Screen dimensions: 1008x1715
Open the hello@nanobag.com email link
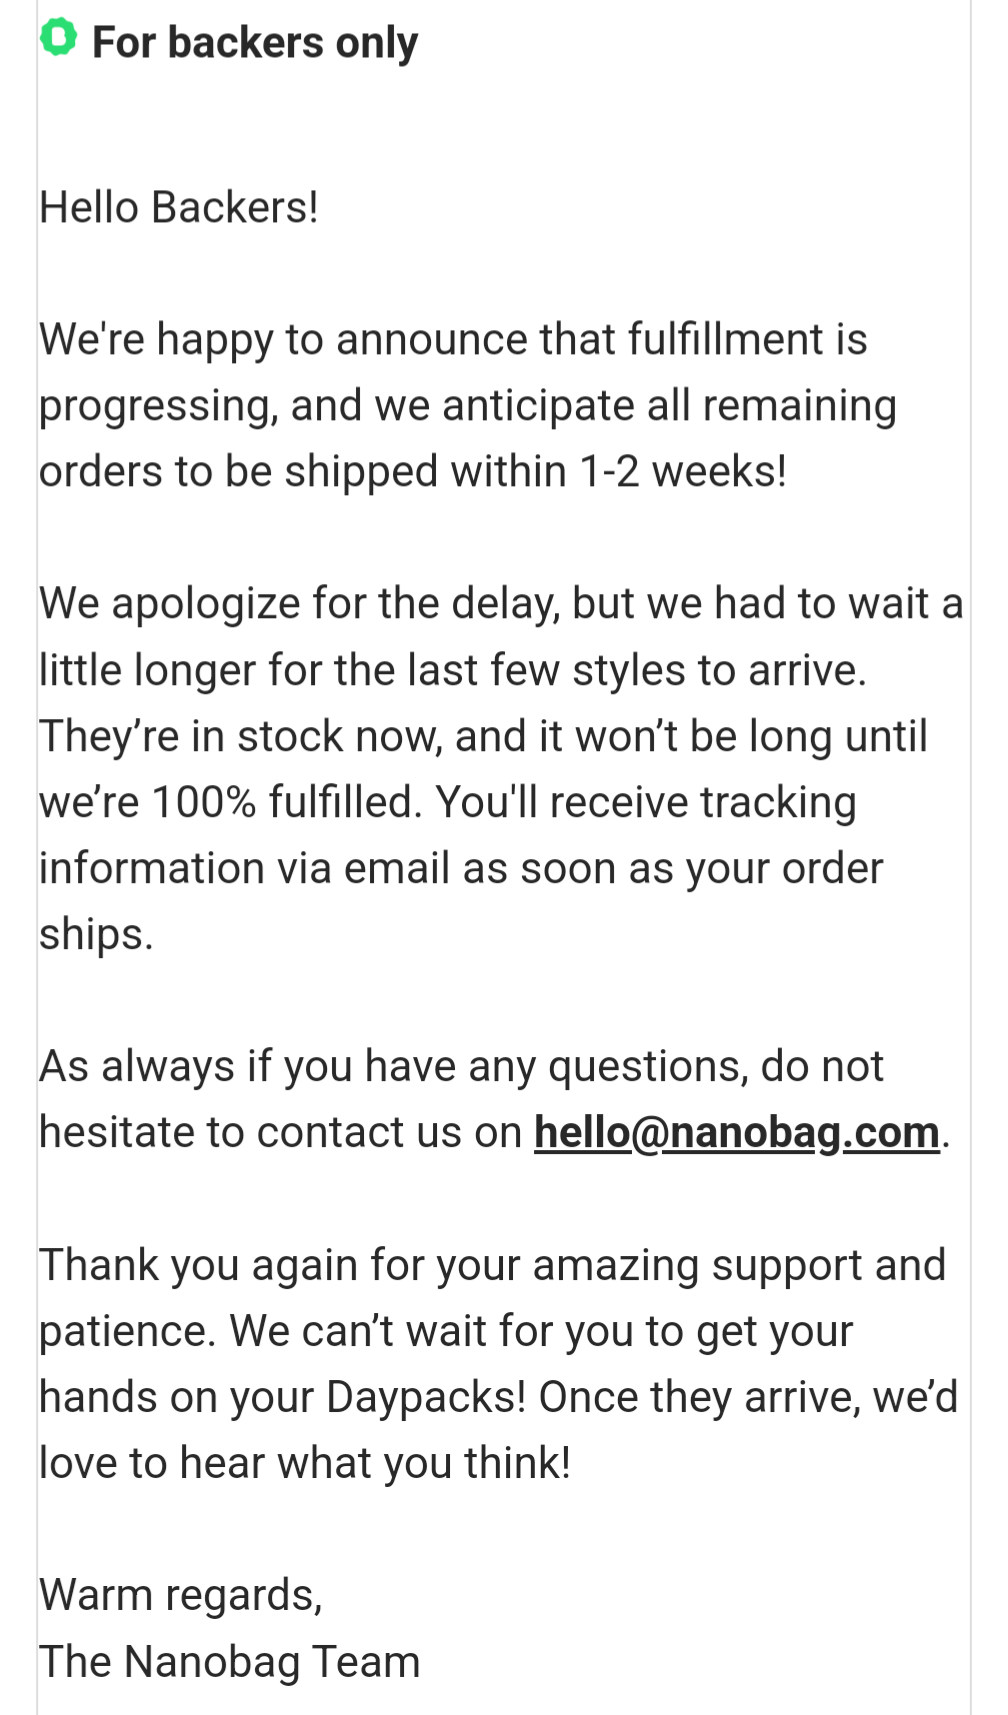coord(736,1133)
